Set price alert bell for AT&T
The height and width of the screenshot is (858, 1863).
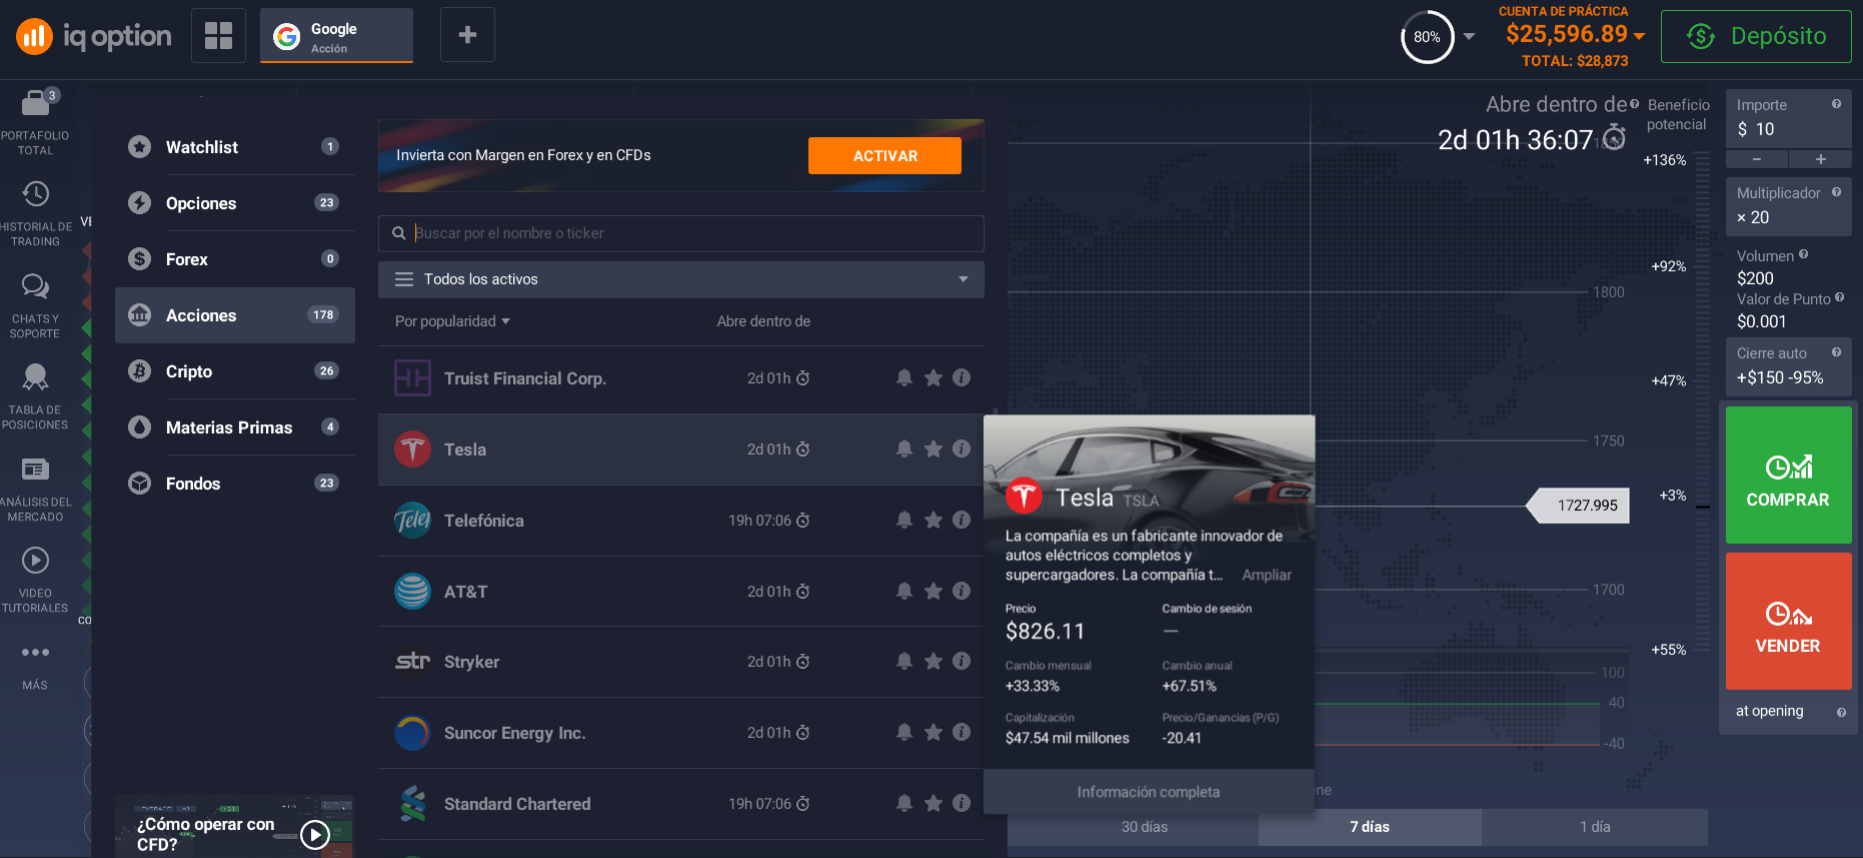(x=904, y=591)
